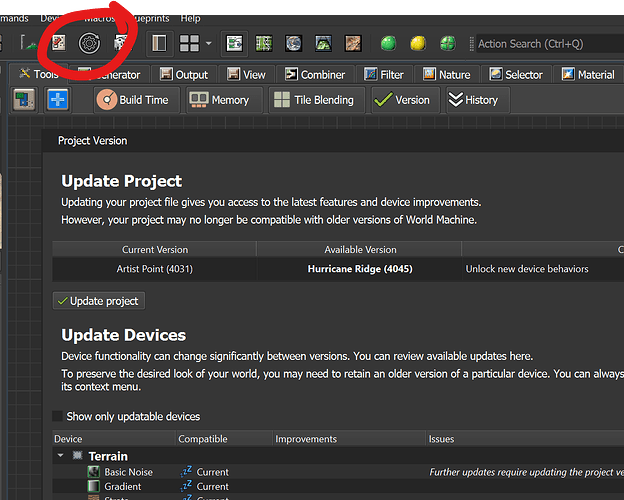Click the blue plus icon
This screenshot has height=500, width=624.
(x=58, y=100)
